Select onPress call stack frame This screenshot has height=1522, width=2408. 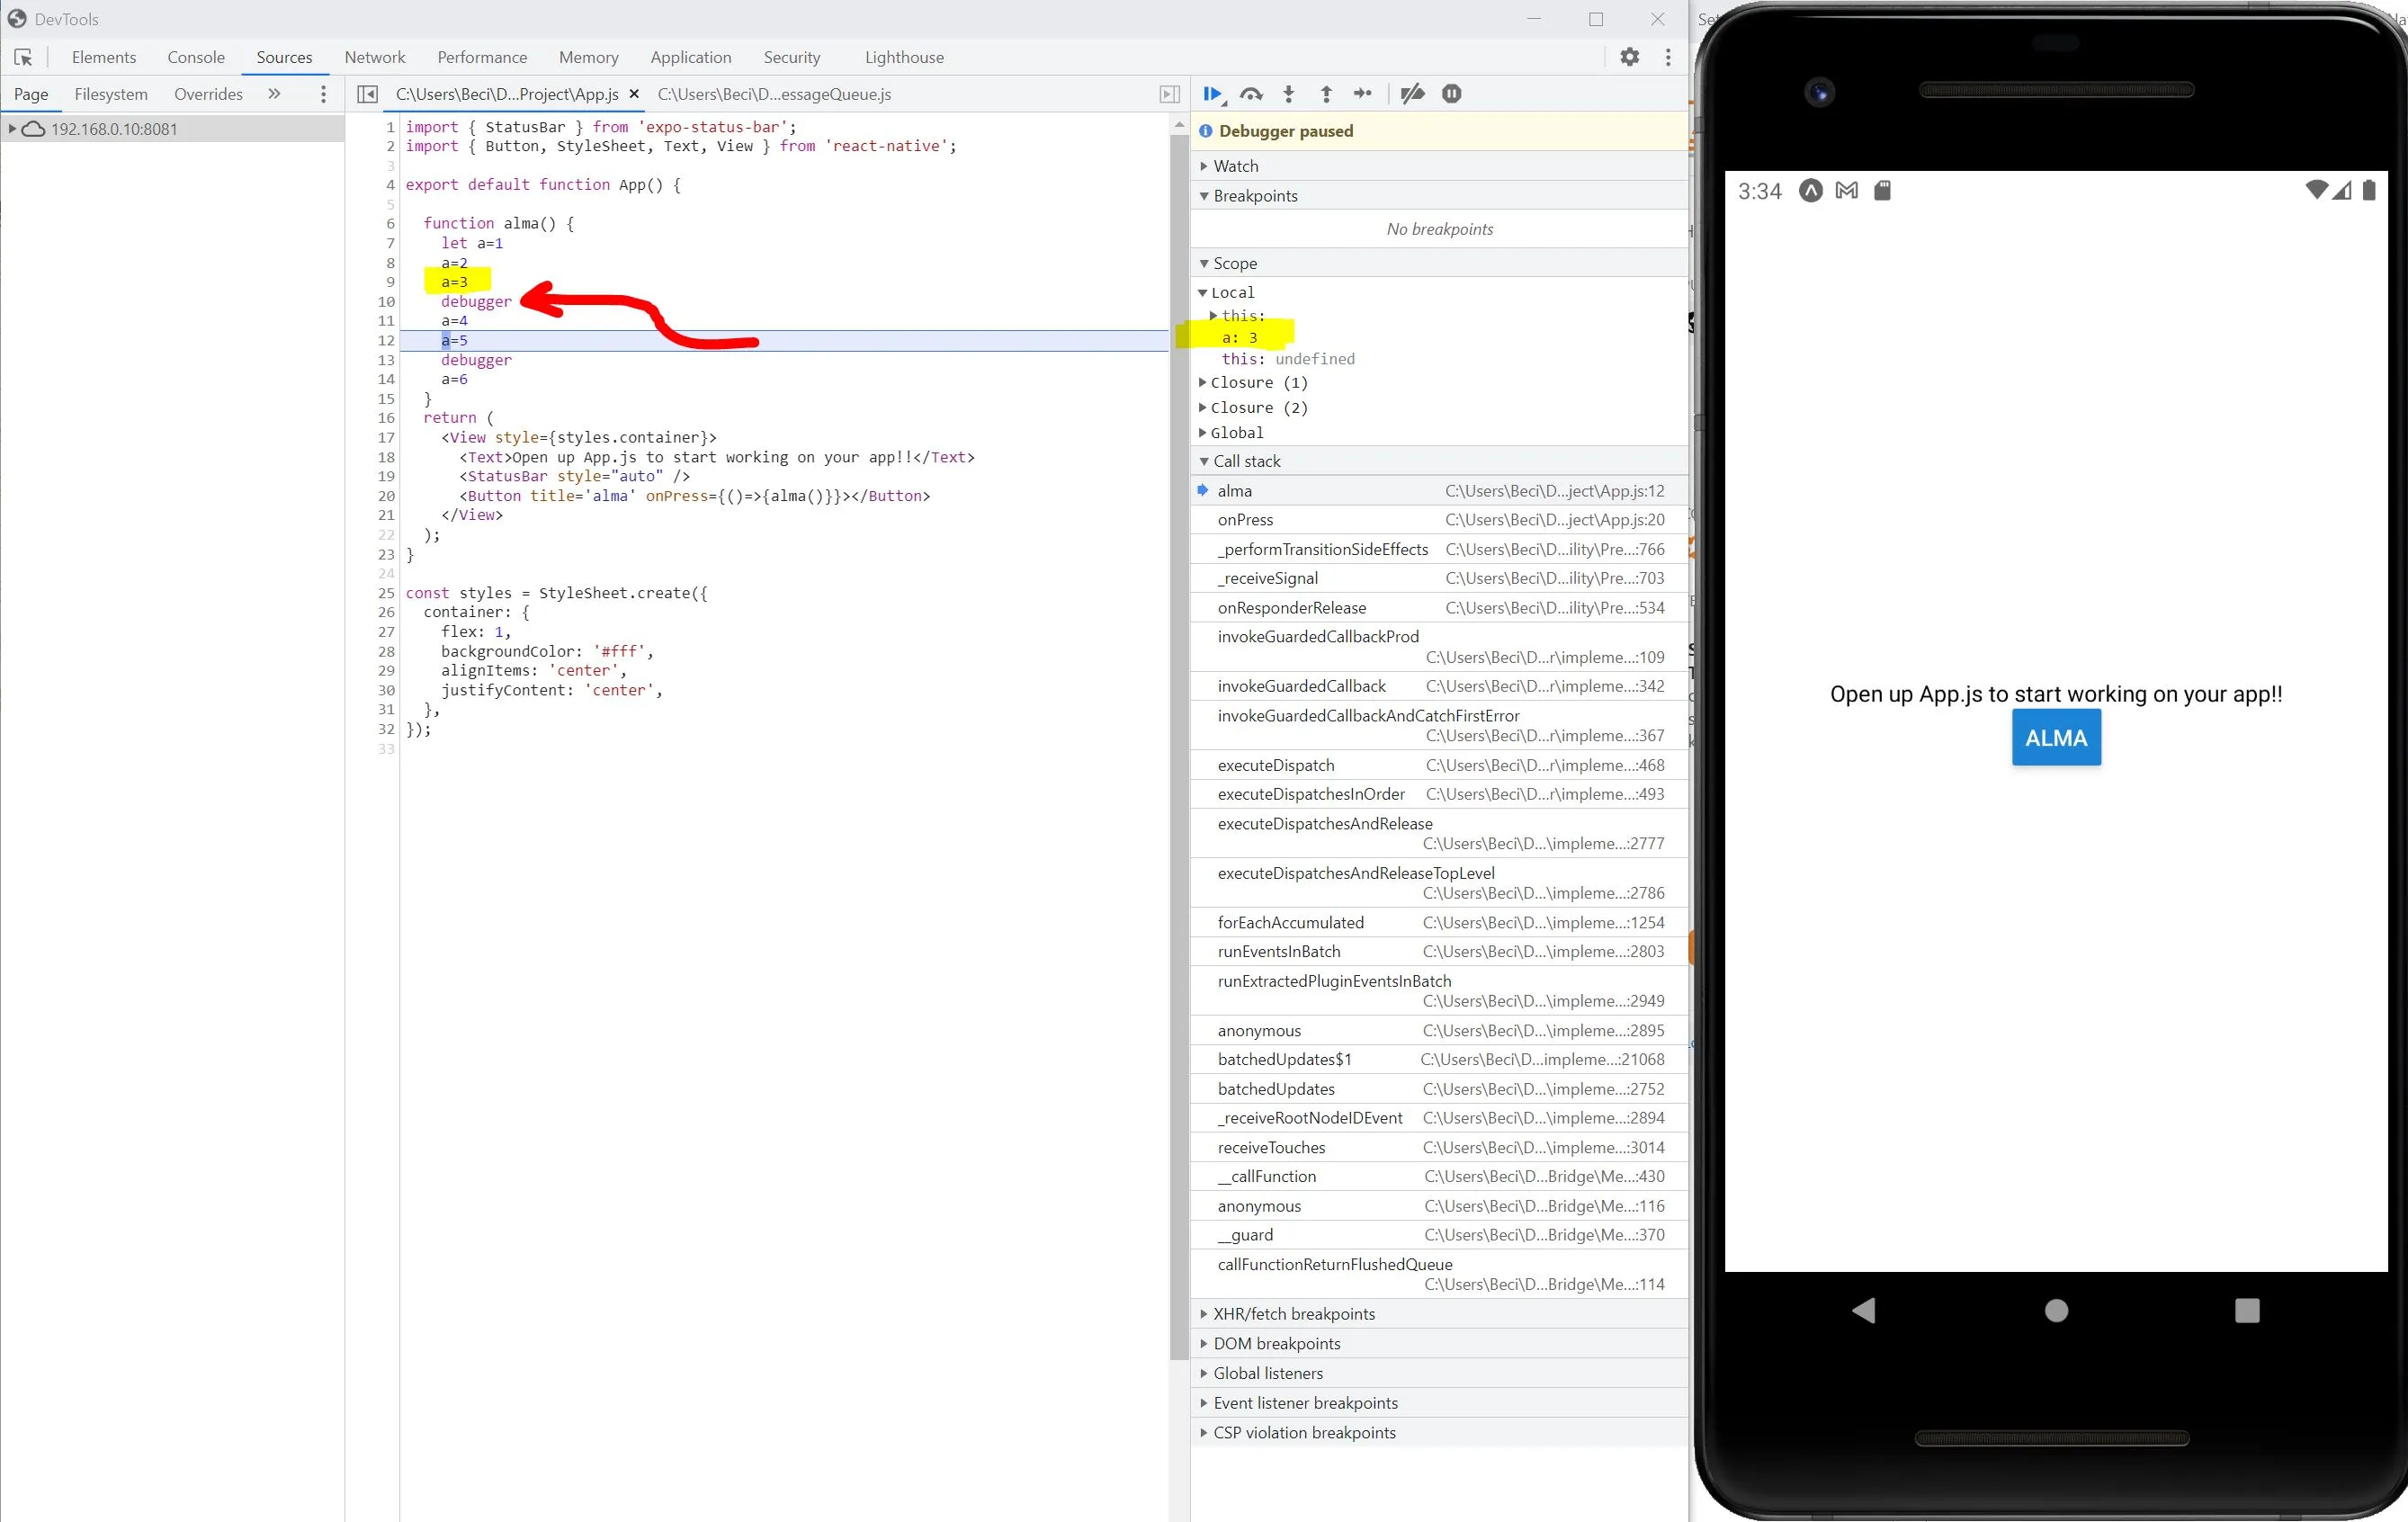point(1439,520)
